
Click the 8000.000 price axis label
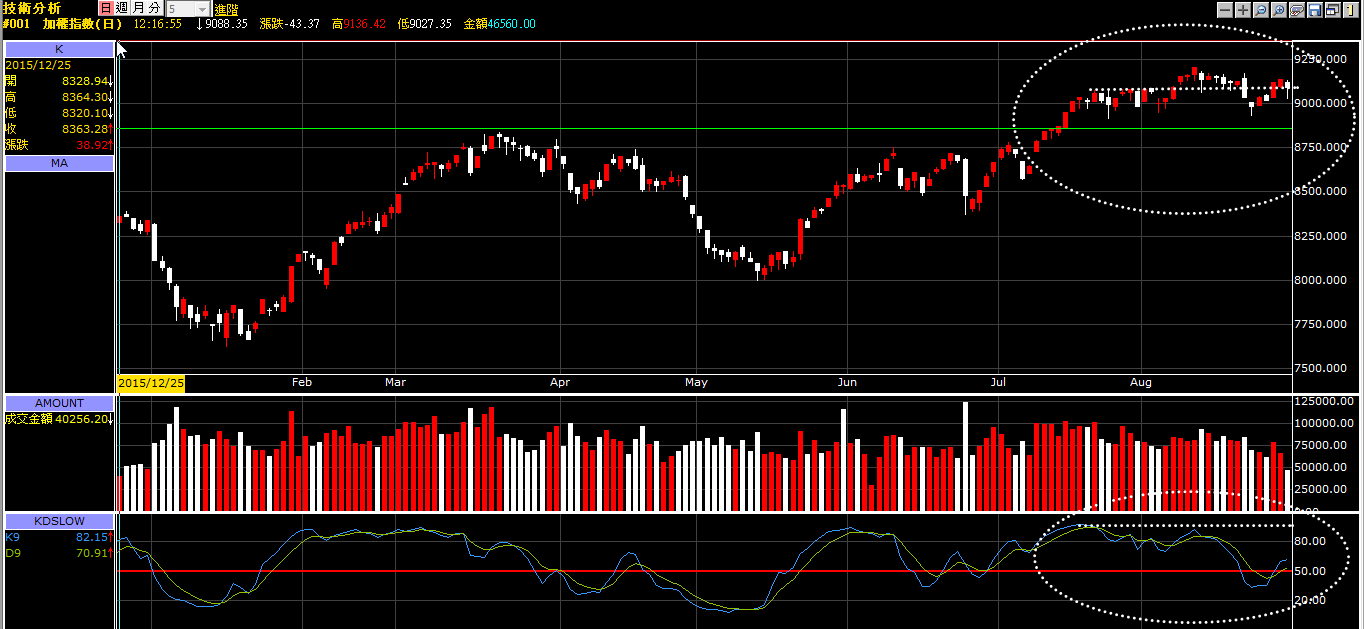coord(1322,281)
